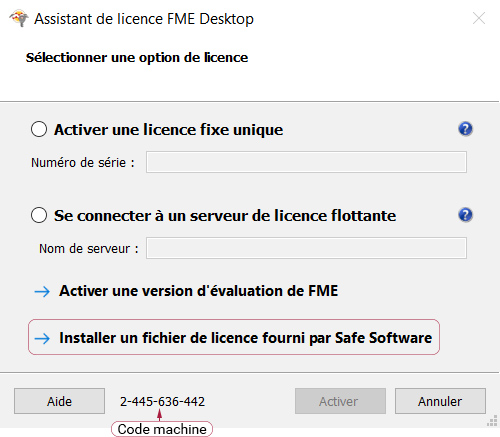Click blue arrow beside FME evaluation version

pyautogui.click(x=42, y=291)
